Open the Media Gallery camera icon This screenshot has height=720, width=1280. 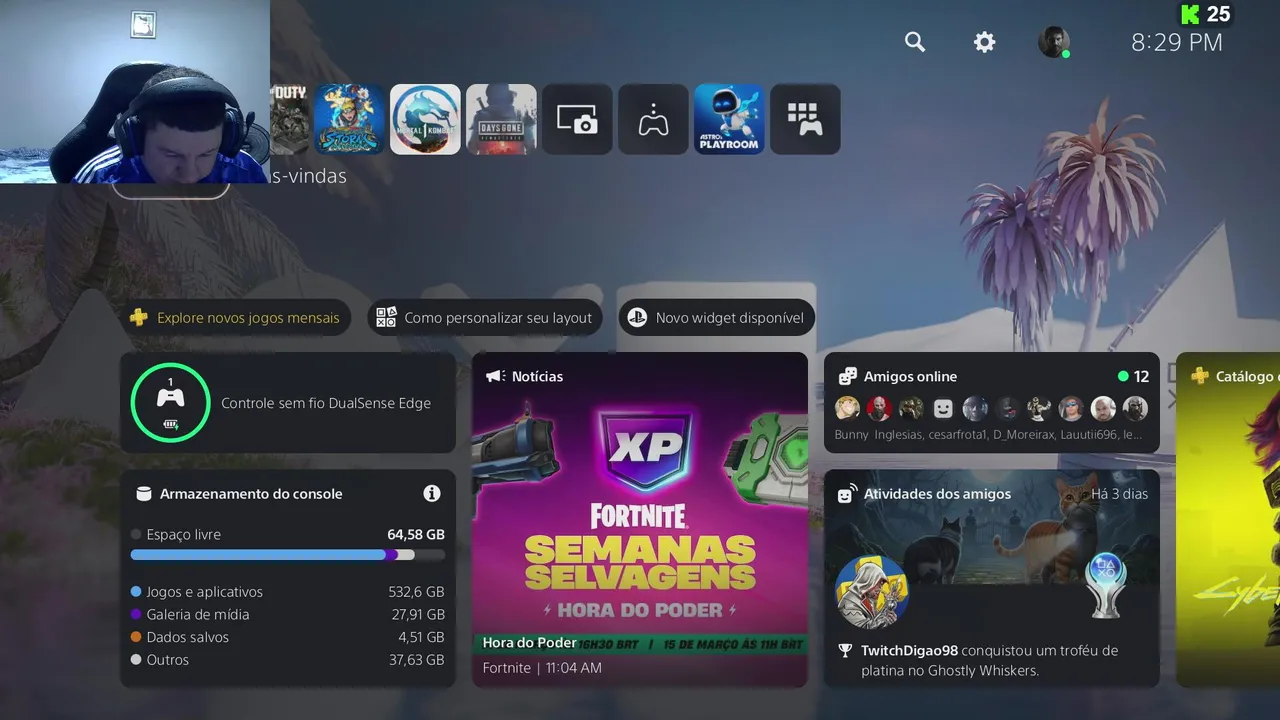point(577,119)
